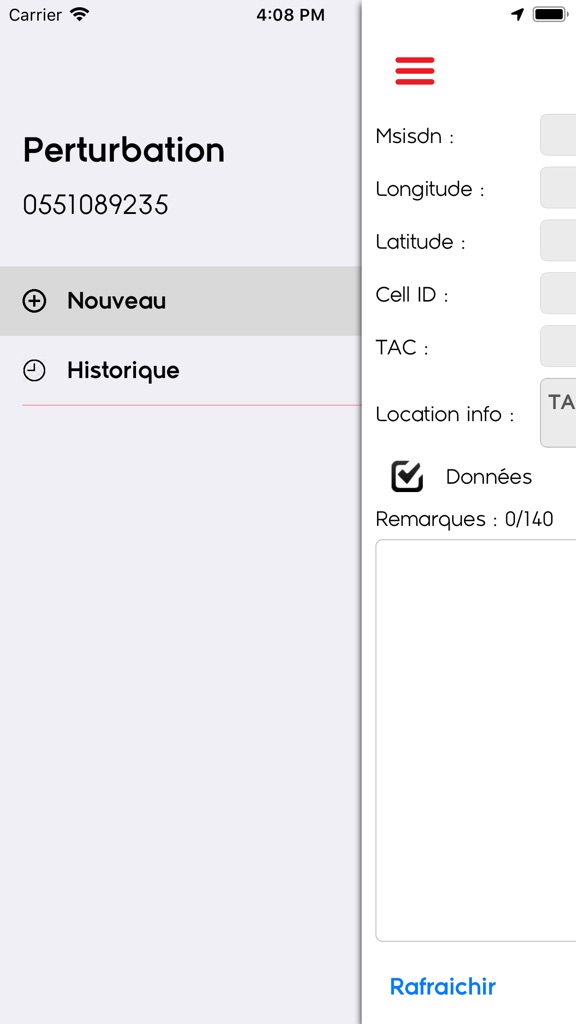Open the Historique menu item
This screenshot has width=576, height=1024.
(180, 371)
